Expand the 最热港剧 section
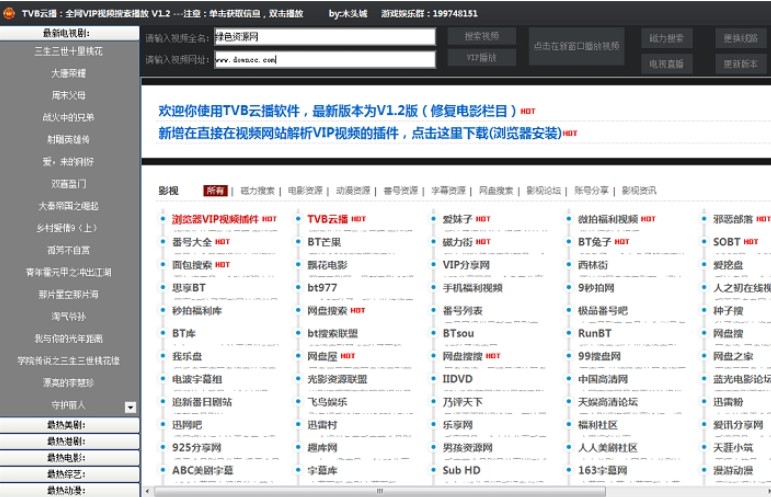This screenshot has height=497, width=771. [69, 441]
